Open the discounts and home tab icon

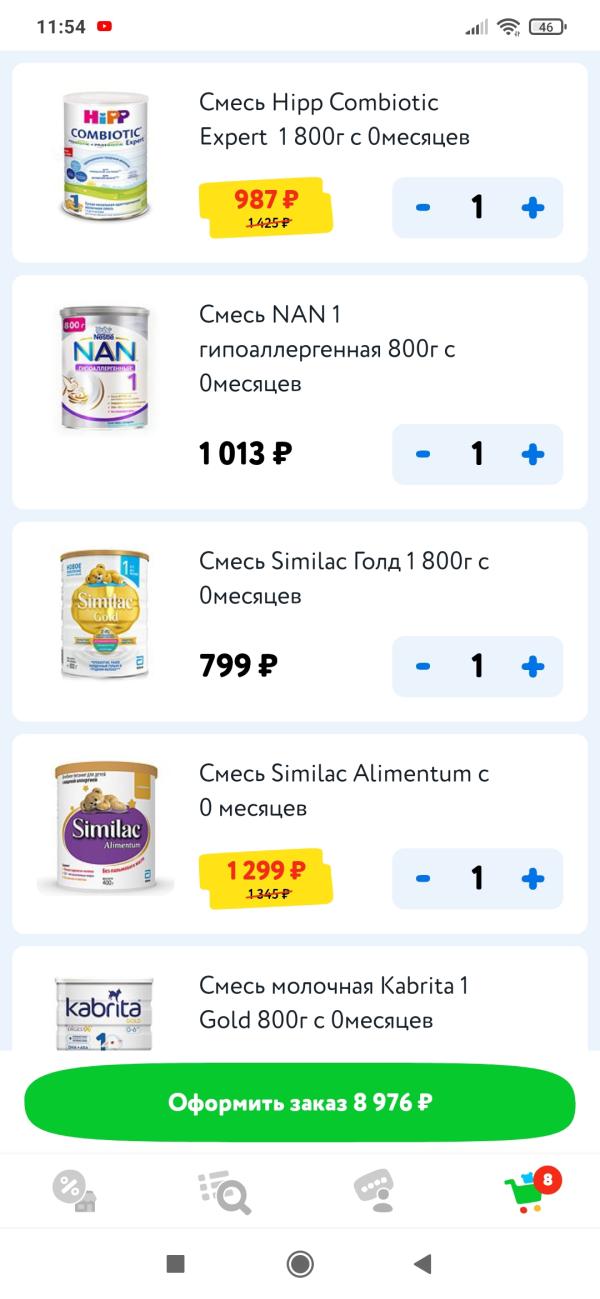(x=75, y=1191)
